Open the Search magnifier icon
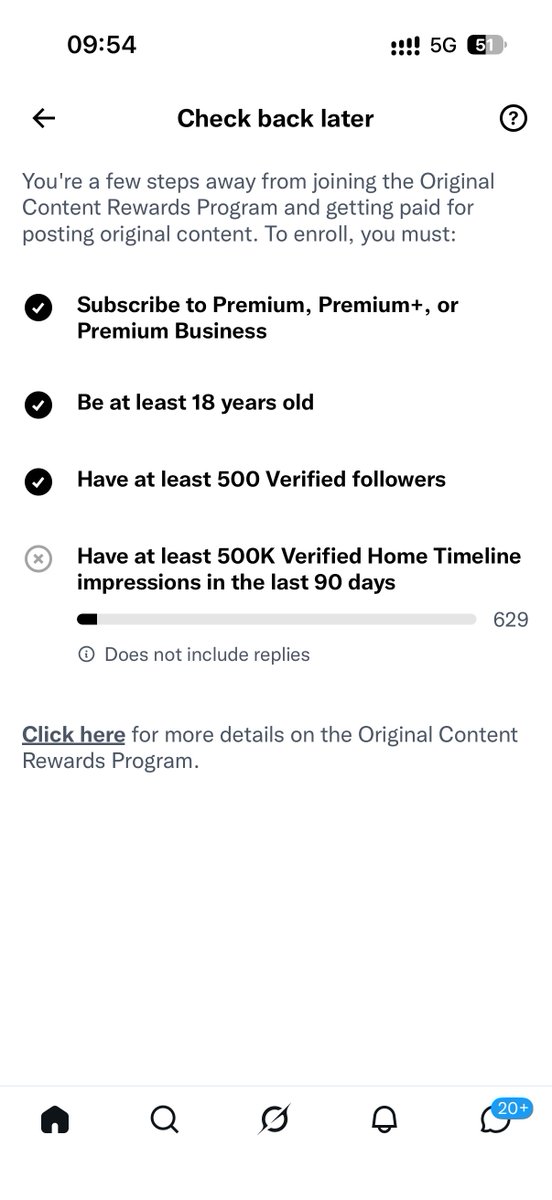This screenshot has width=552, height=1200. pyautogui.click(x=164, y=1121)
